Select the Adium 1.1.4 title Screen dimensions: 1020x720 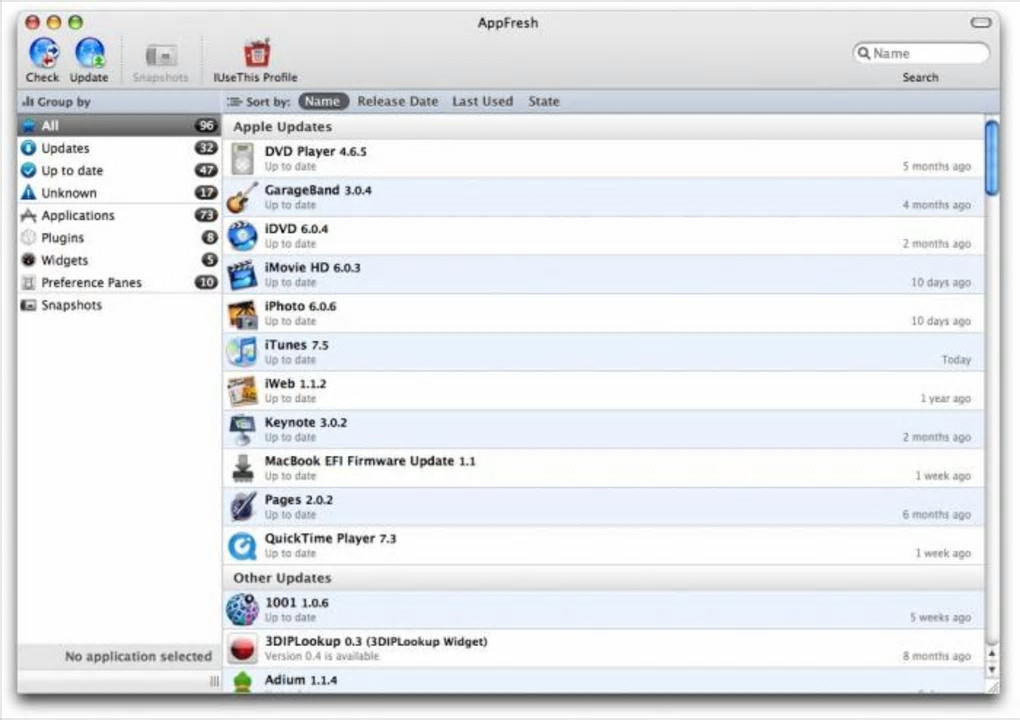pos(301,680)
